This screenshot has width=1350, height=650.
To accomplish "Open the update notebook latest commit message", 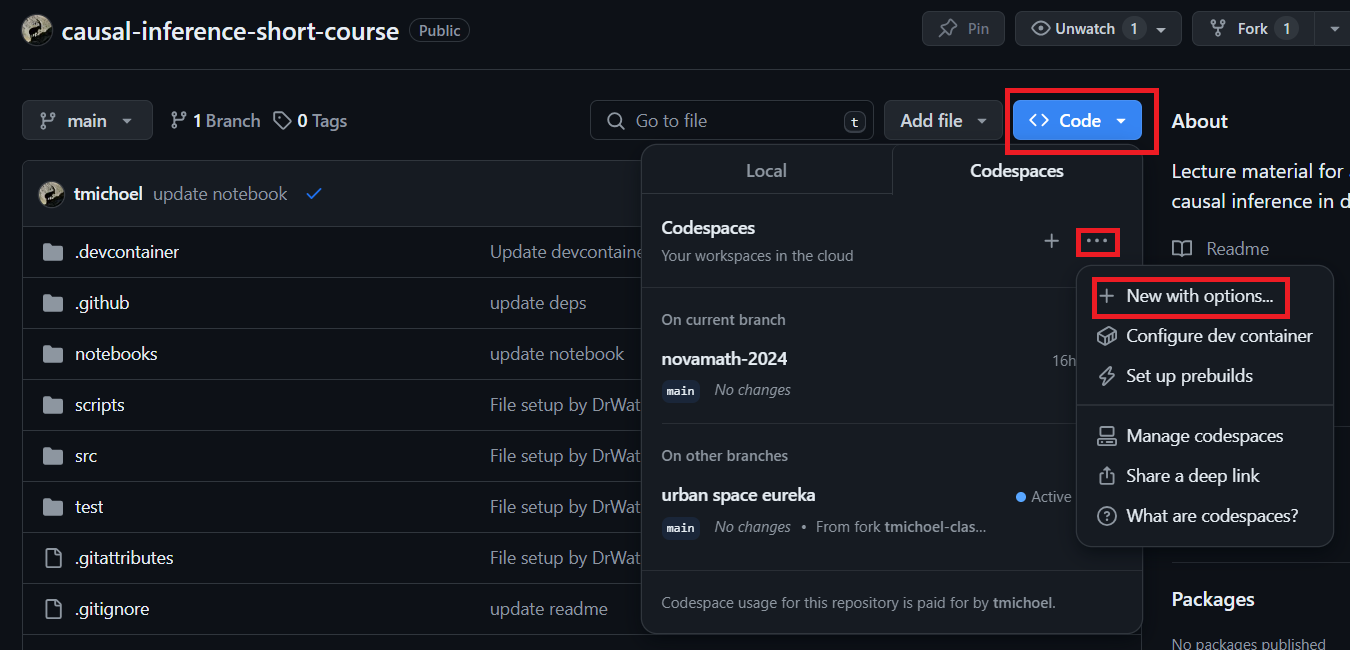I will pos(220,194).
